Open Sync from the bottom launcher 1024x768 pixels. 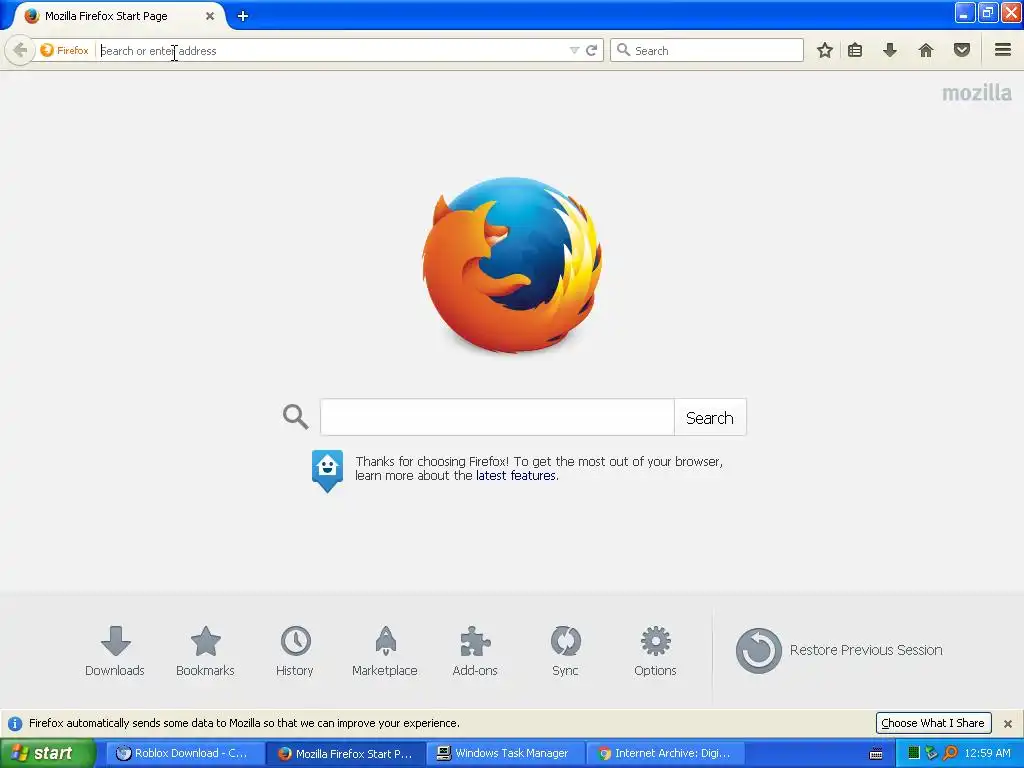(x=566, y=650)
